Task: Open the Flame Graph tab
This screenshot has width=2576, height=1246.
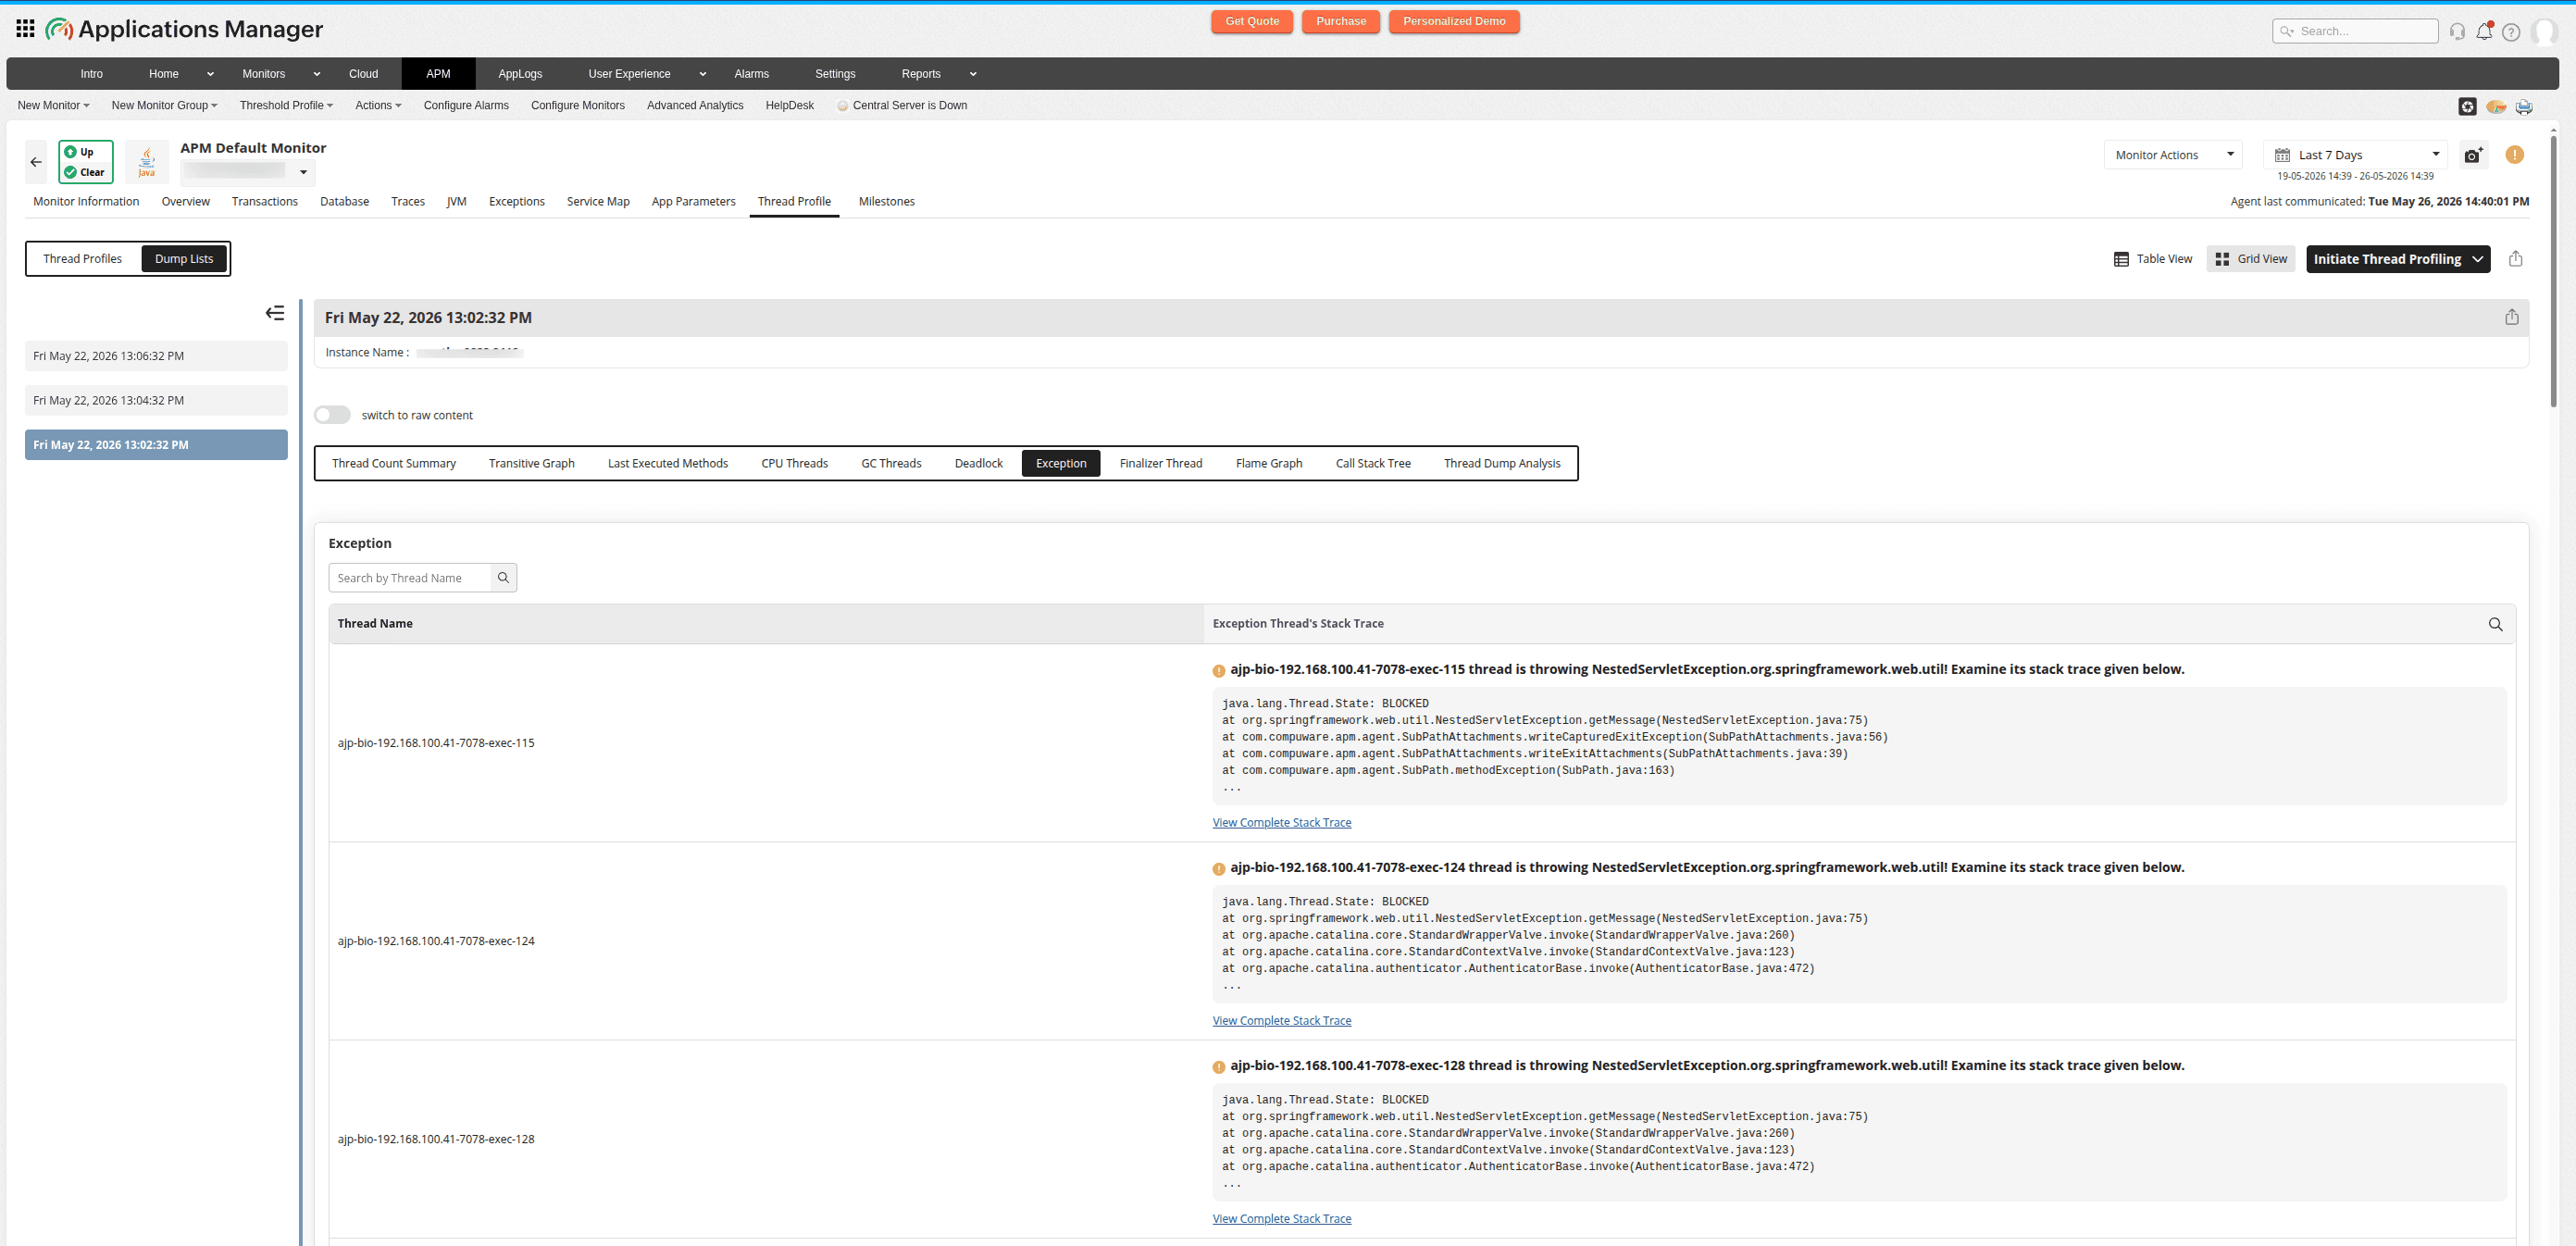Action: tap(1268, 463)
